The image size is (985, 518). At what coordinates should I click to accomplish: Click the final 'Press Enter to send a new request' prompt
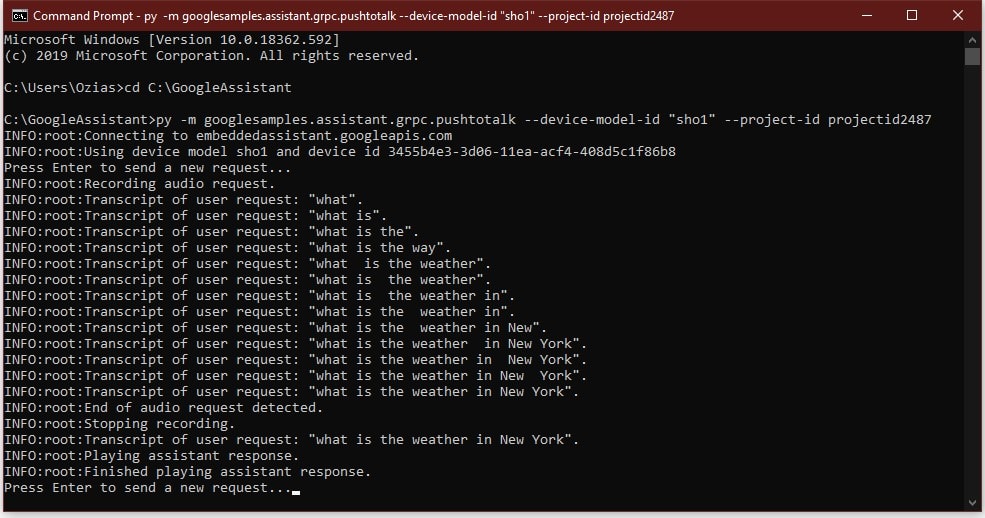[x=148, y=488]
